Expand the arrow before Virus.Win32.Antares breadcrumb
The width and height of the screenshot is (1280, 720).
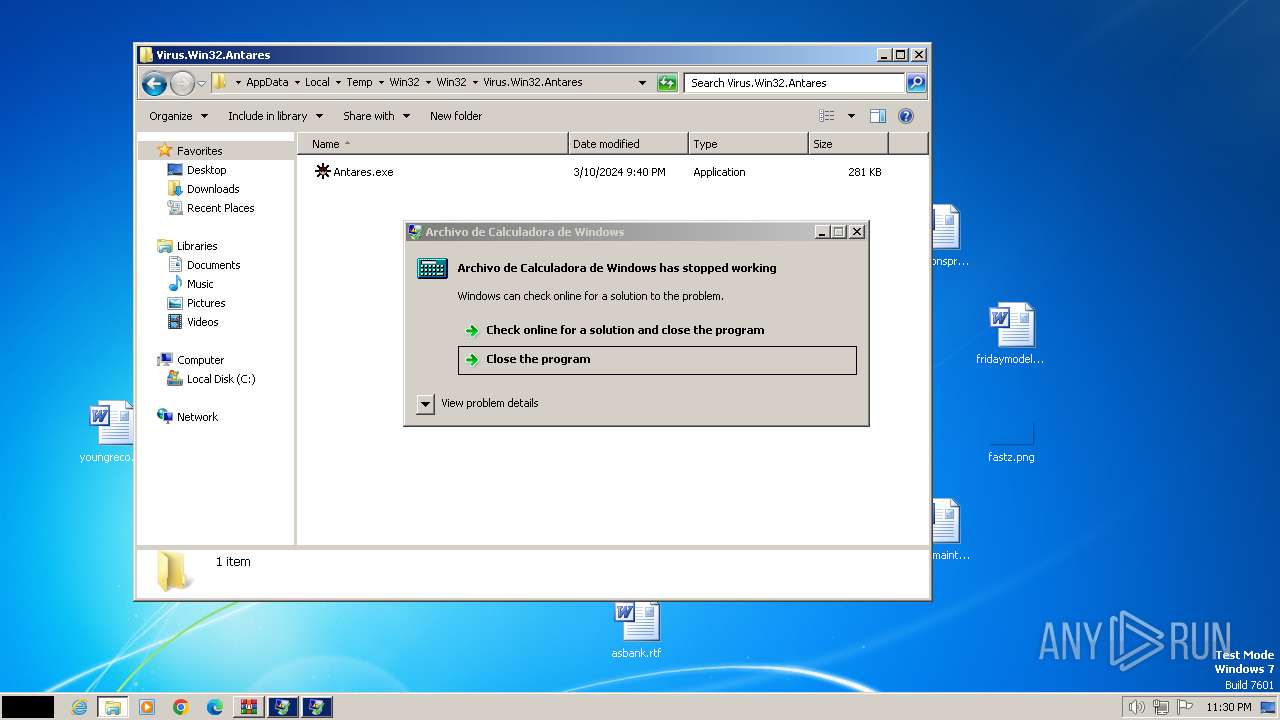pyautogui.click(x=475, y=83)
